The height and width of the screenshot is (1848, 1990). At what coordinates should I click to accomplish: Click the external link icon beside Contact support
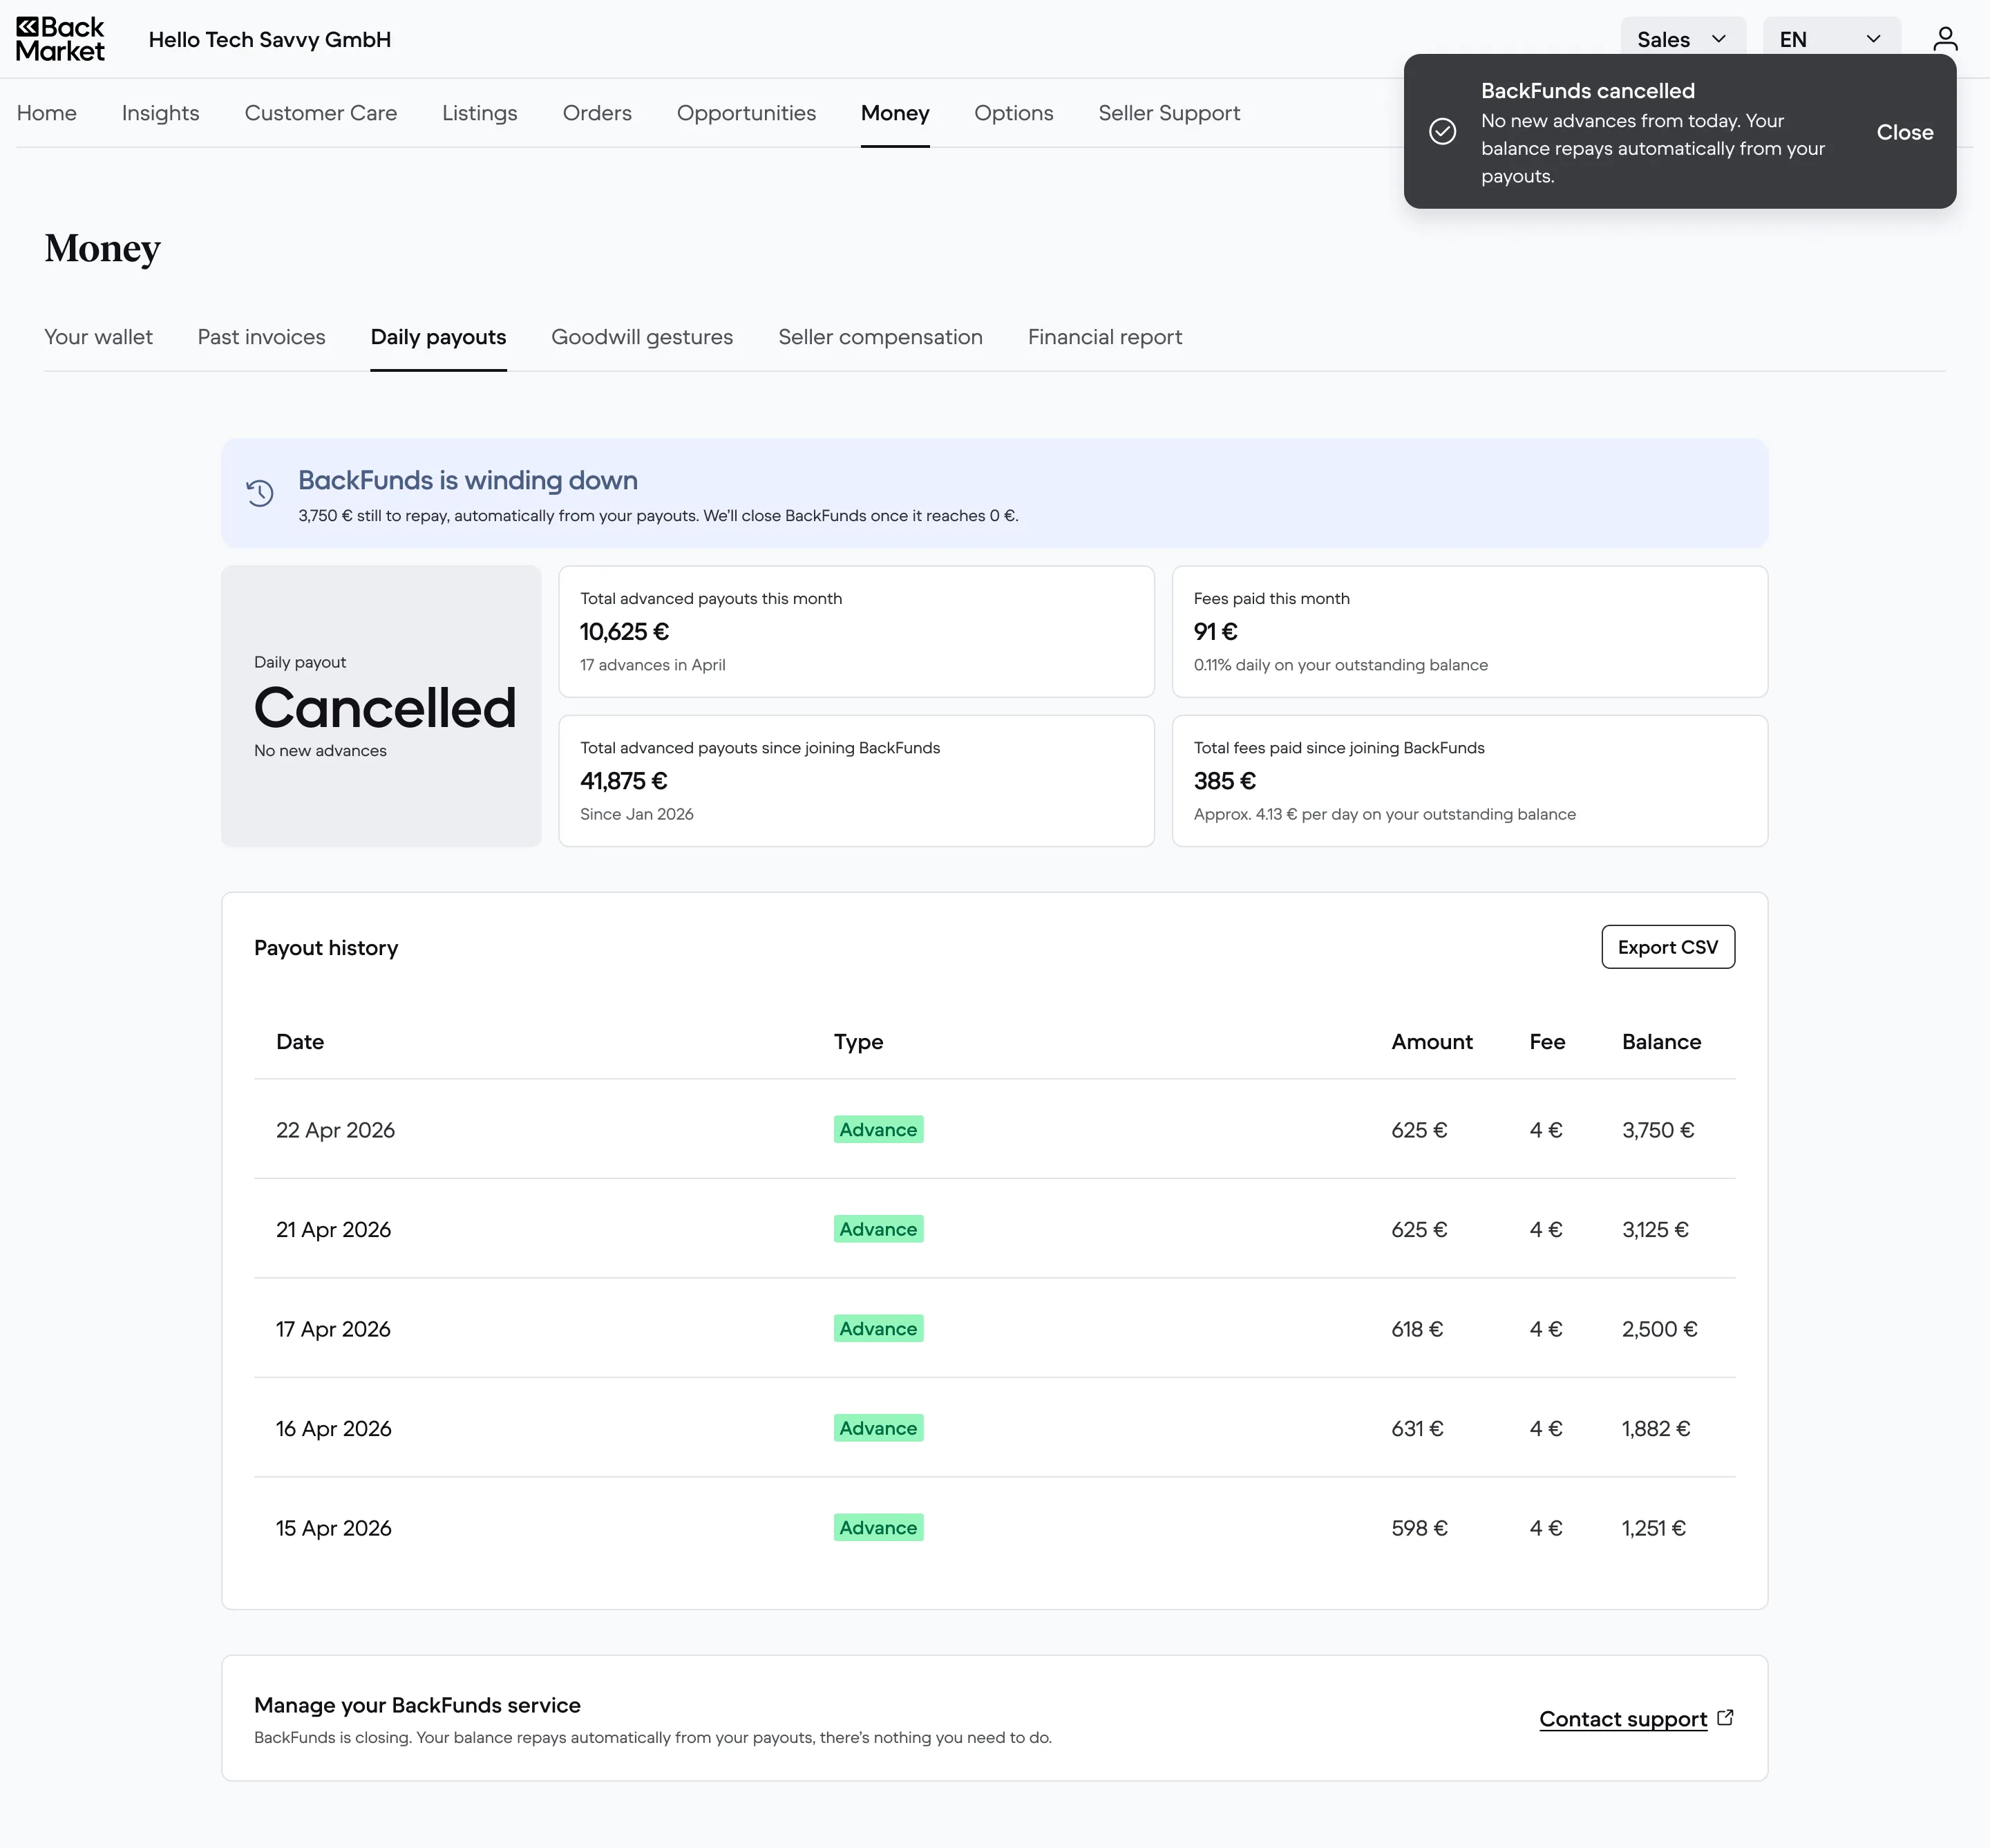click(x=1725, y=1717)
